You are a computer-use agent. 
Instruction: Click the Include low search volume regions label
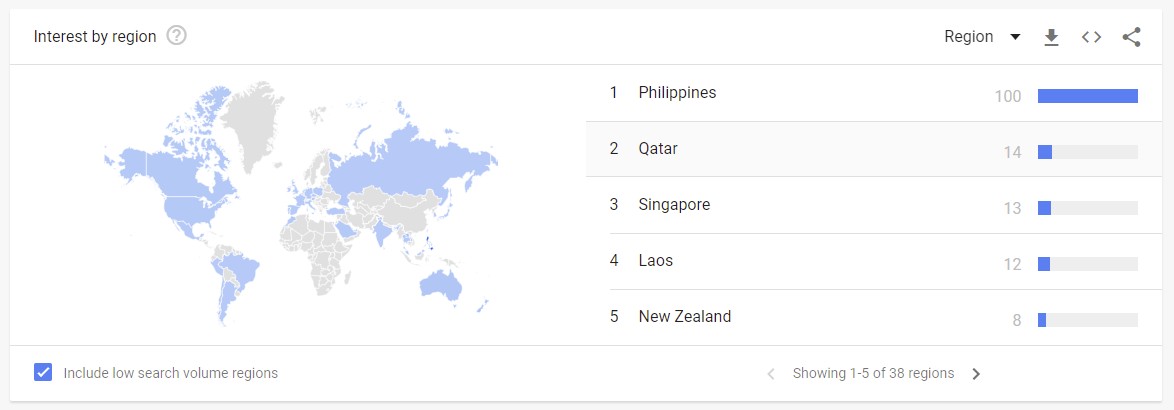(x=171, y=373)
